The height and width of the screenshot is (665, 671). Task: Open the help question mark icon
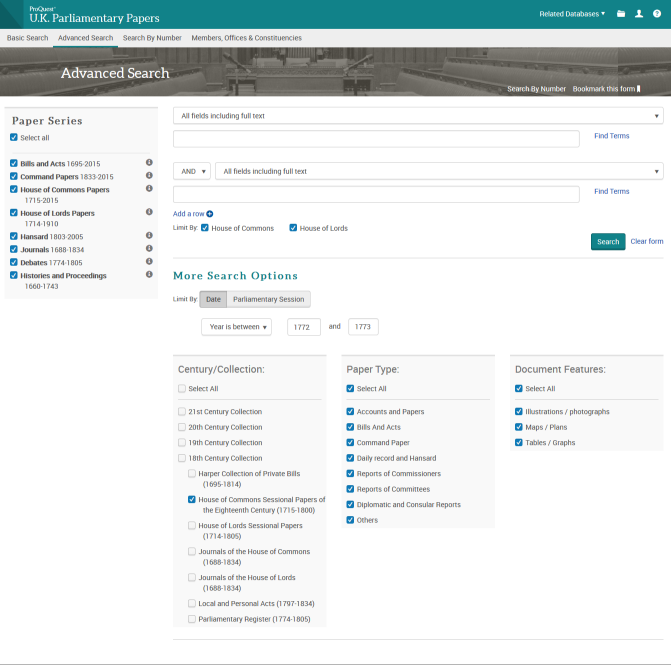point(656,14)
